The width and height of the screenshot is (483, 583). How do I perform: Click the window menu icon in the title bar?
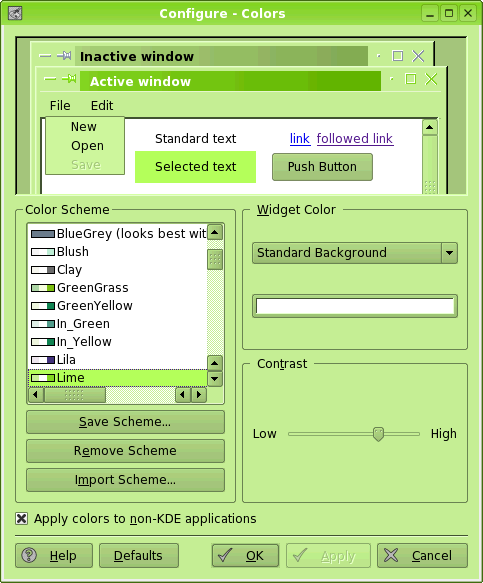(15, 13)
